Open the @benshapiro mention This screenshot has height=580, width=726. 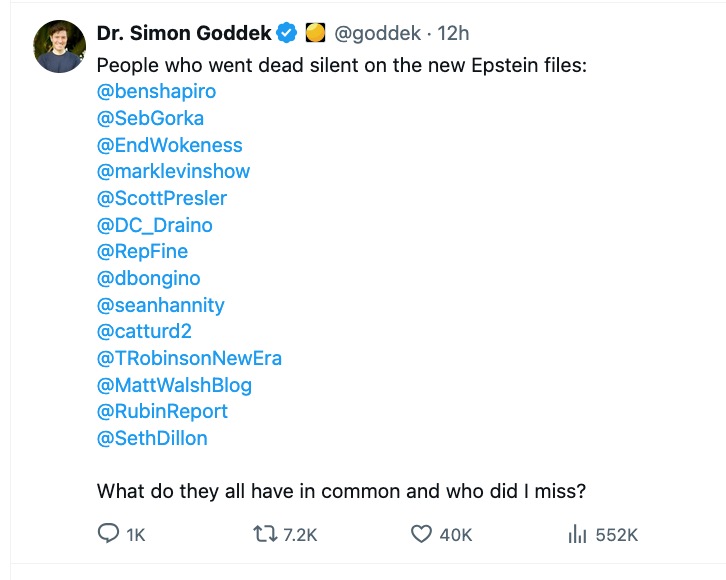156,92
